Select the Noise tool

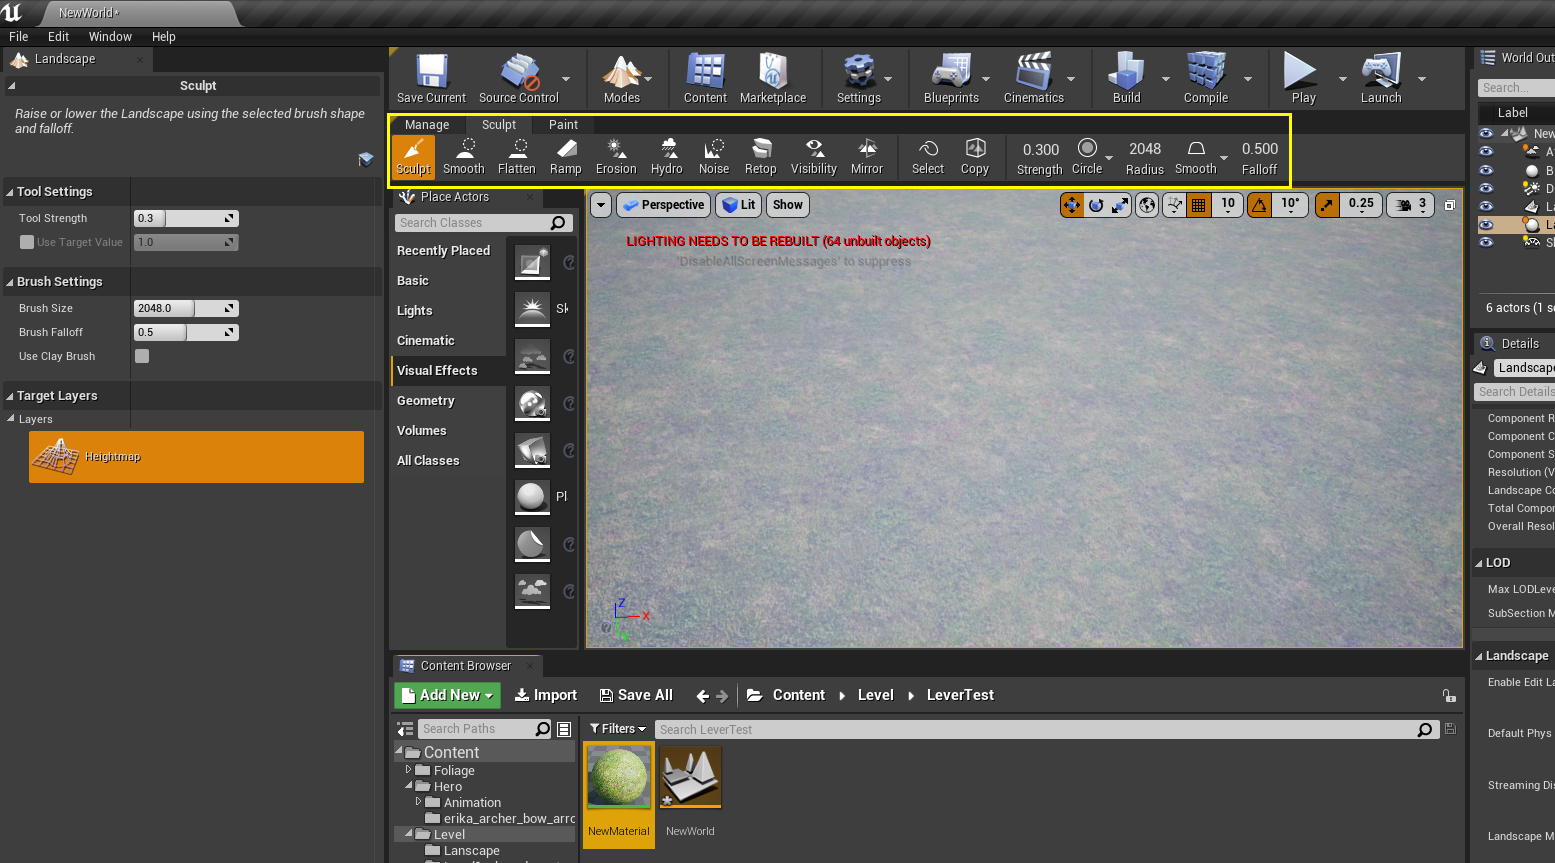click(x=714, y=158)
